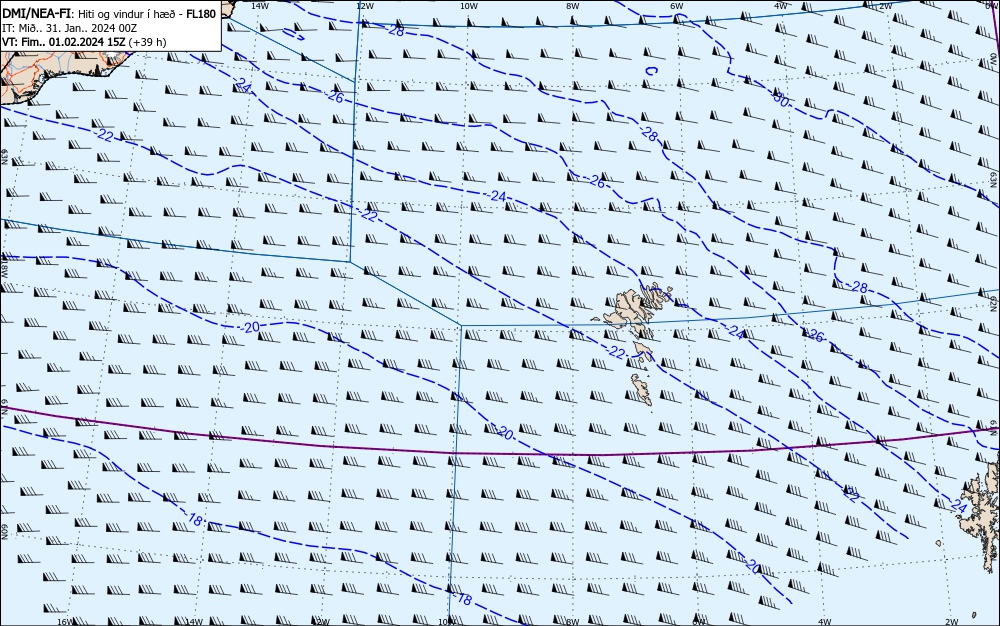
Task: Click the FL180 flight level label
Action: click(x=201, y=13)
